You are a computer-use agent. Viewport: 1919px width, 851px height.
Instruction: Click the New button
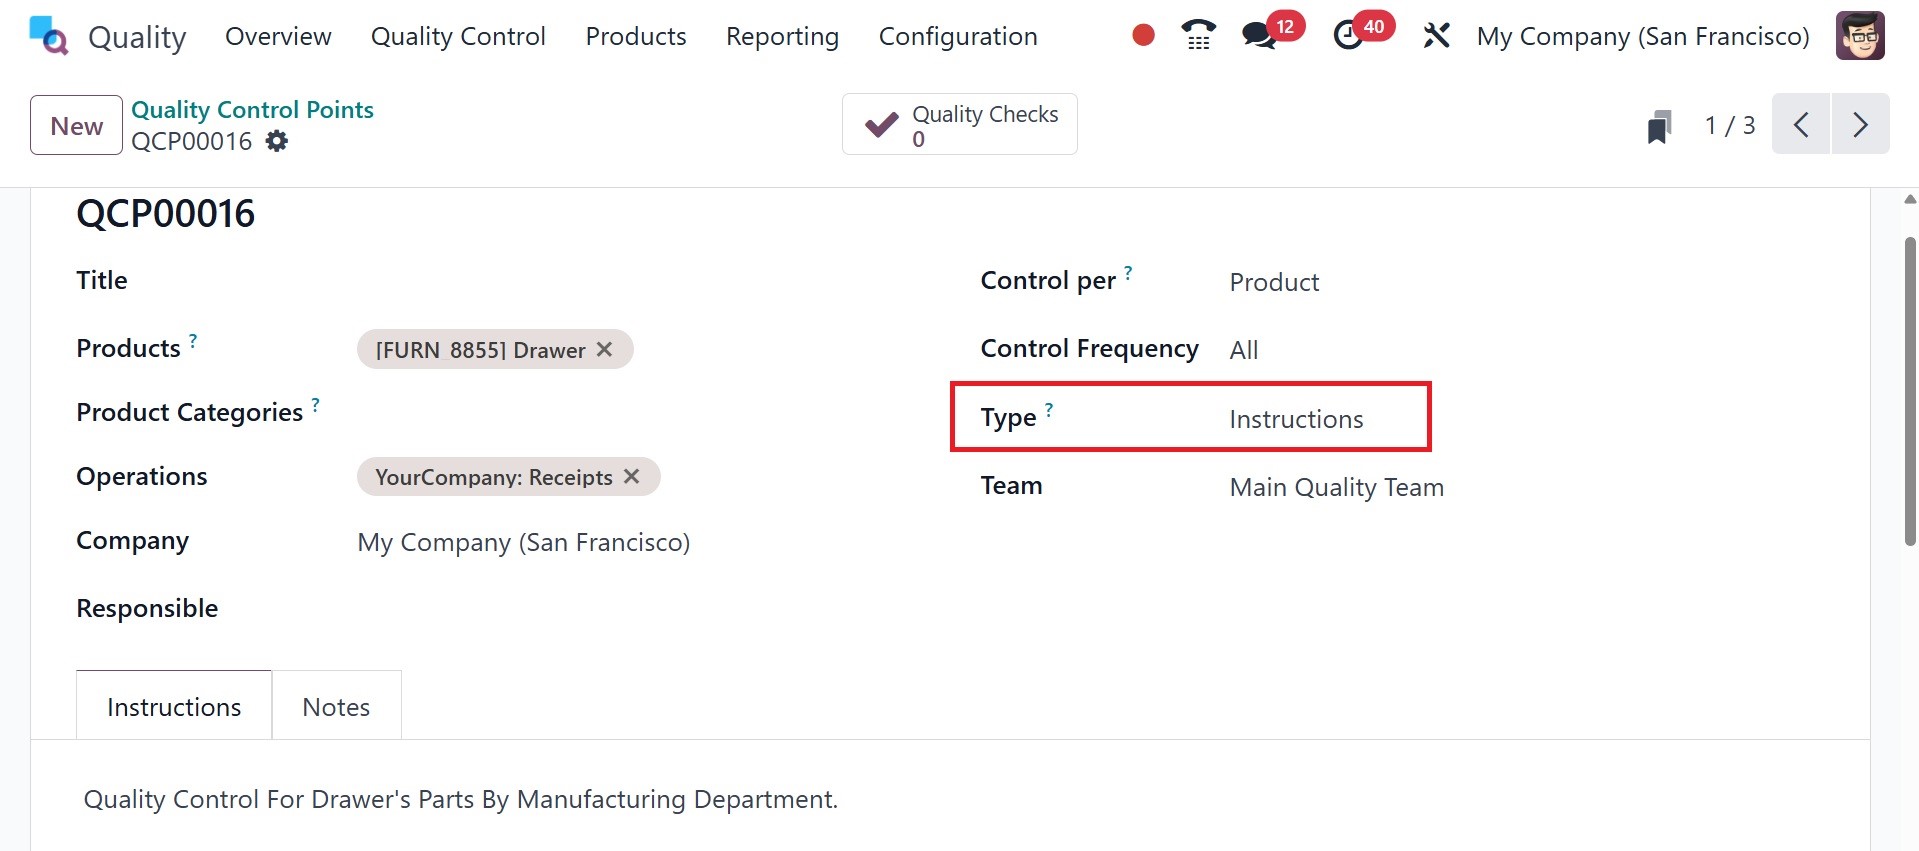coord(76,126)
